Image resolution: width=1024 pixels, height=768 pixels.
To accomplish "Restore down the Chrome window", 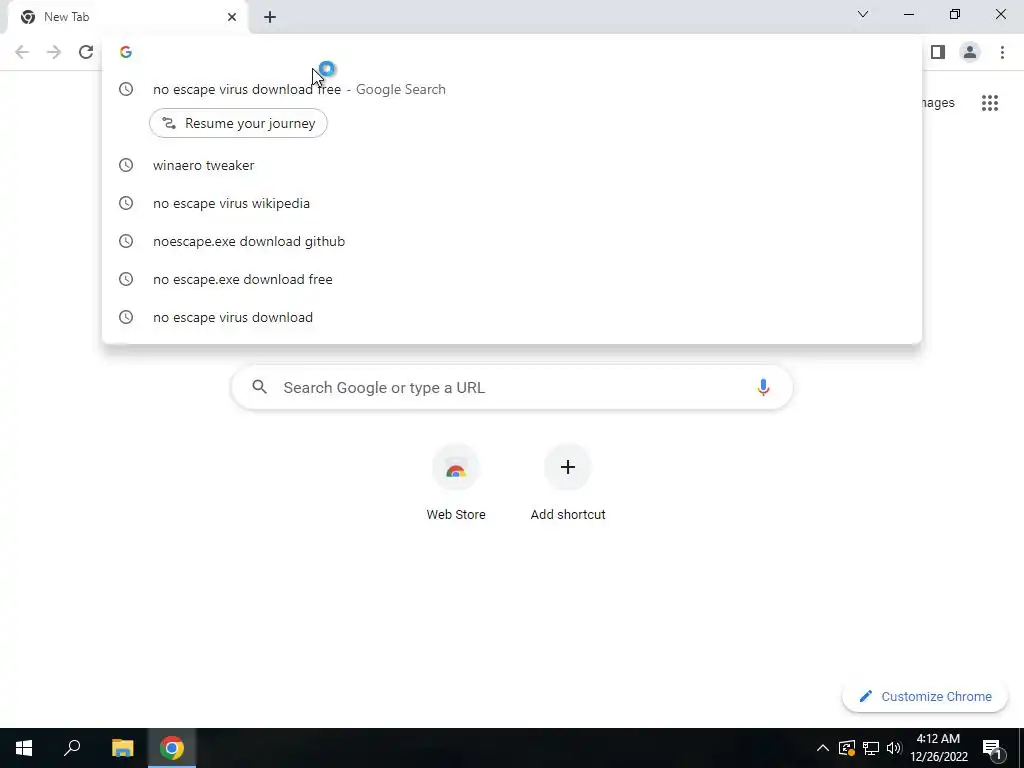I will tap(955, 14).
